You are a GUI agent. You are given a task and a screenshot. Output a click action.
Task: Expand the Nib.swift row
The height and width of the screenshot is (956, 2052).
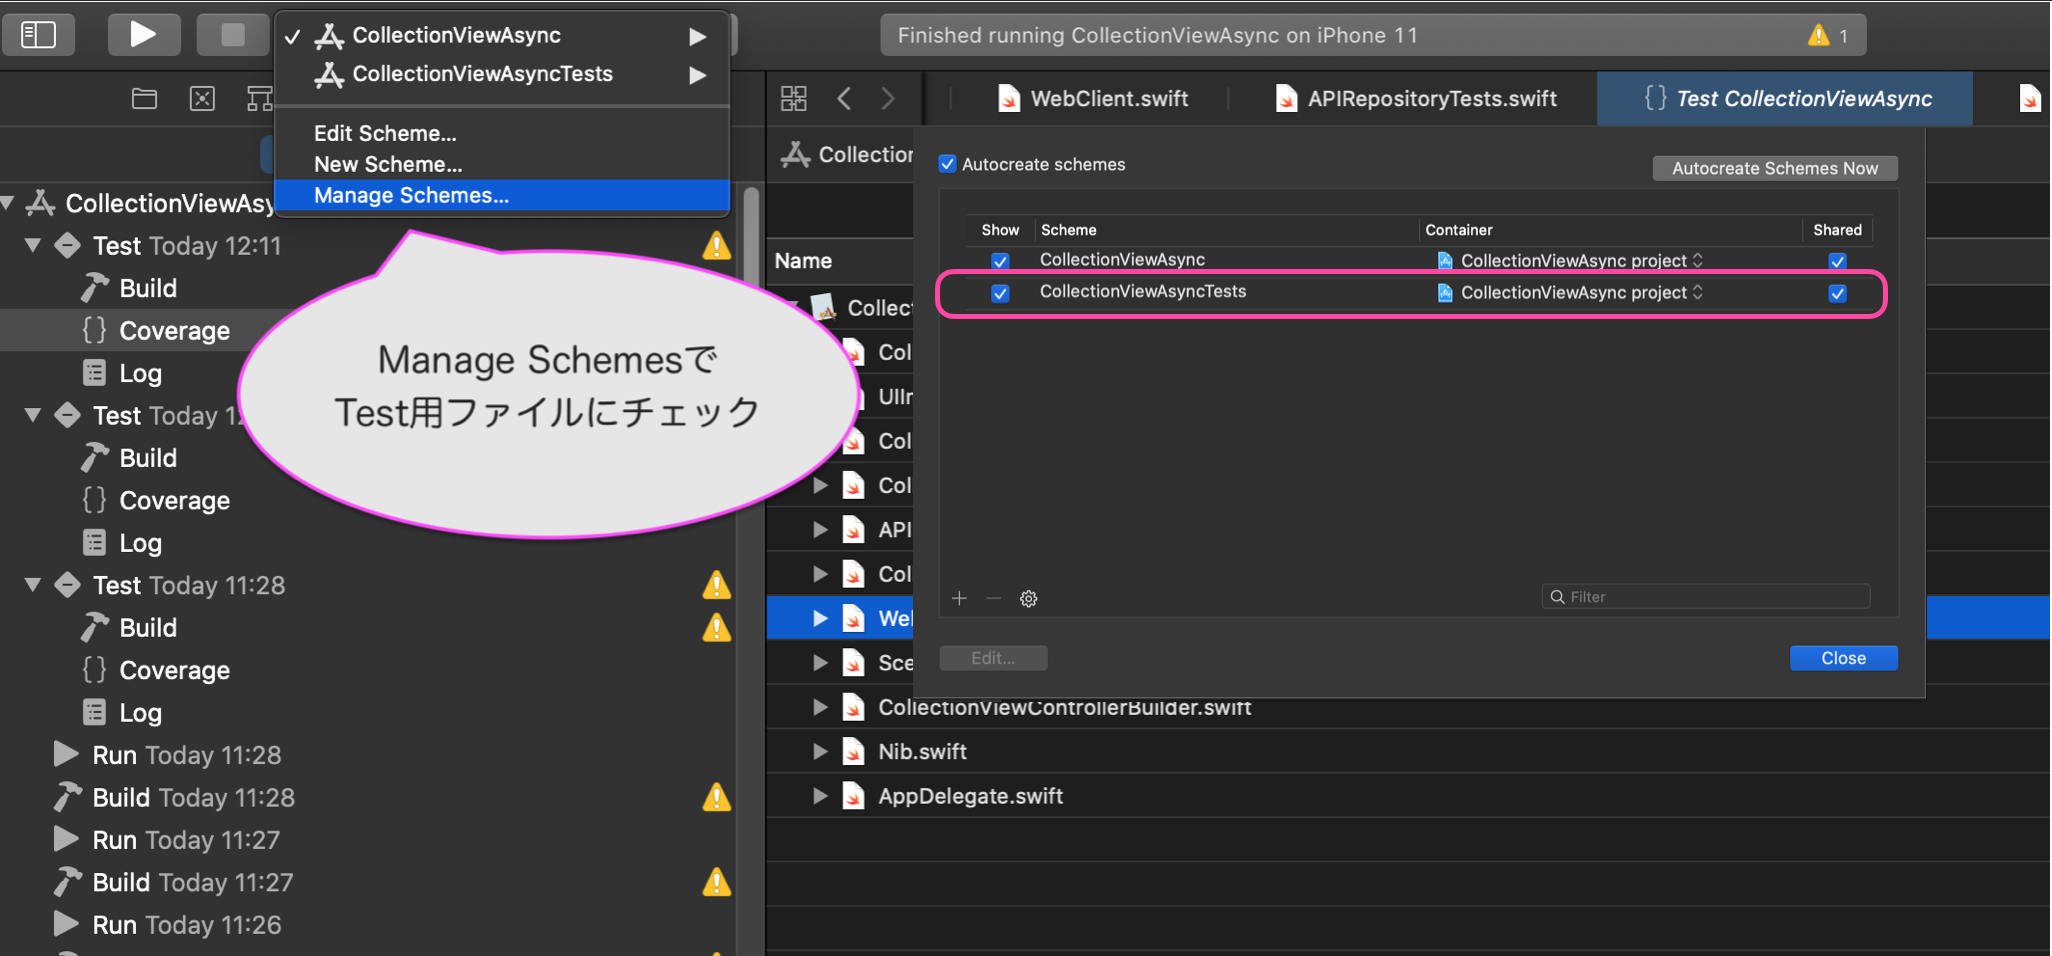(820, 751)
